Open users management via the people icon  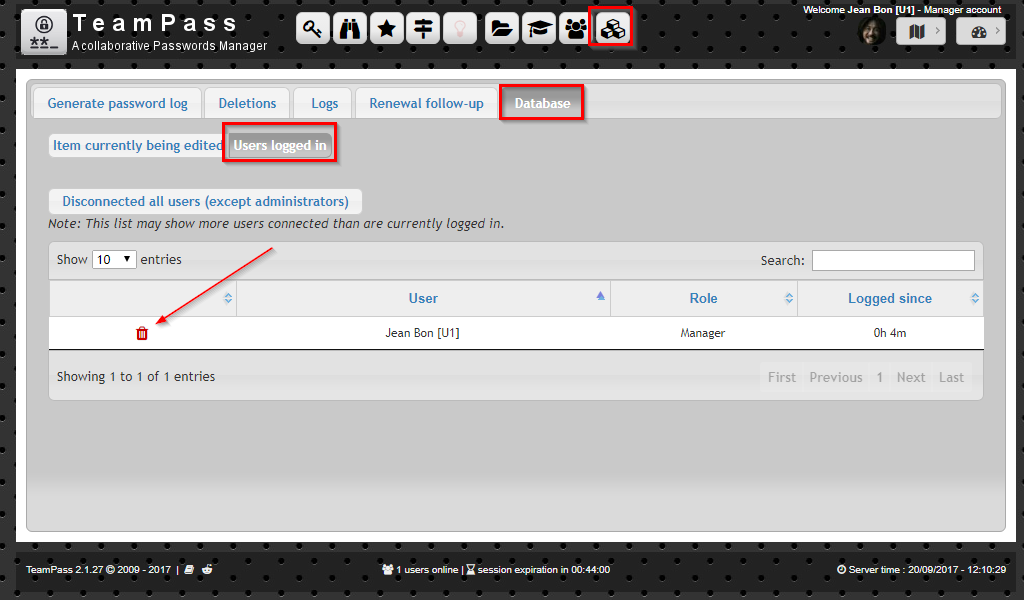(575, 28)
